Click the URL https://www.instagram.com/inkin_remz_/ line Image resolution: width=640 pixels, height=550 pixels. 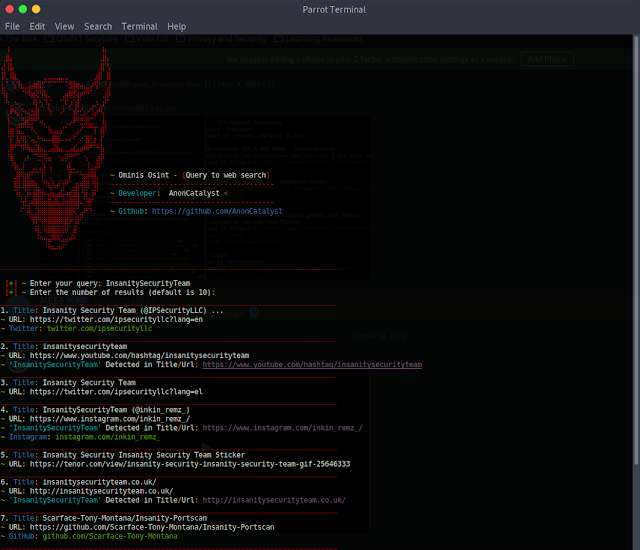click(110, 419)
